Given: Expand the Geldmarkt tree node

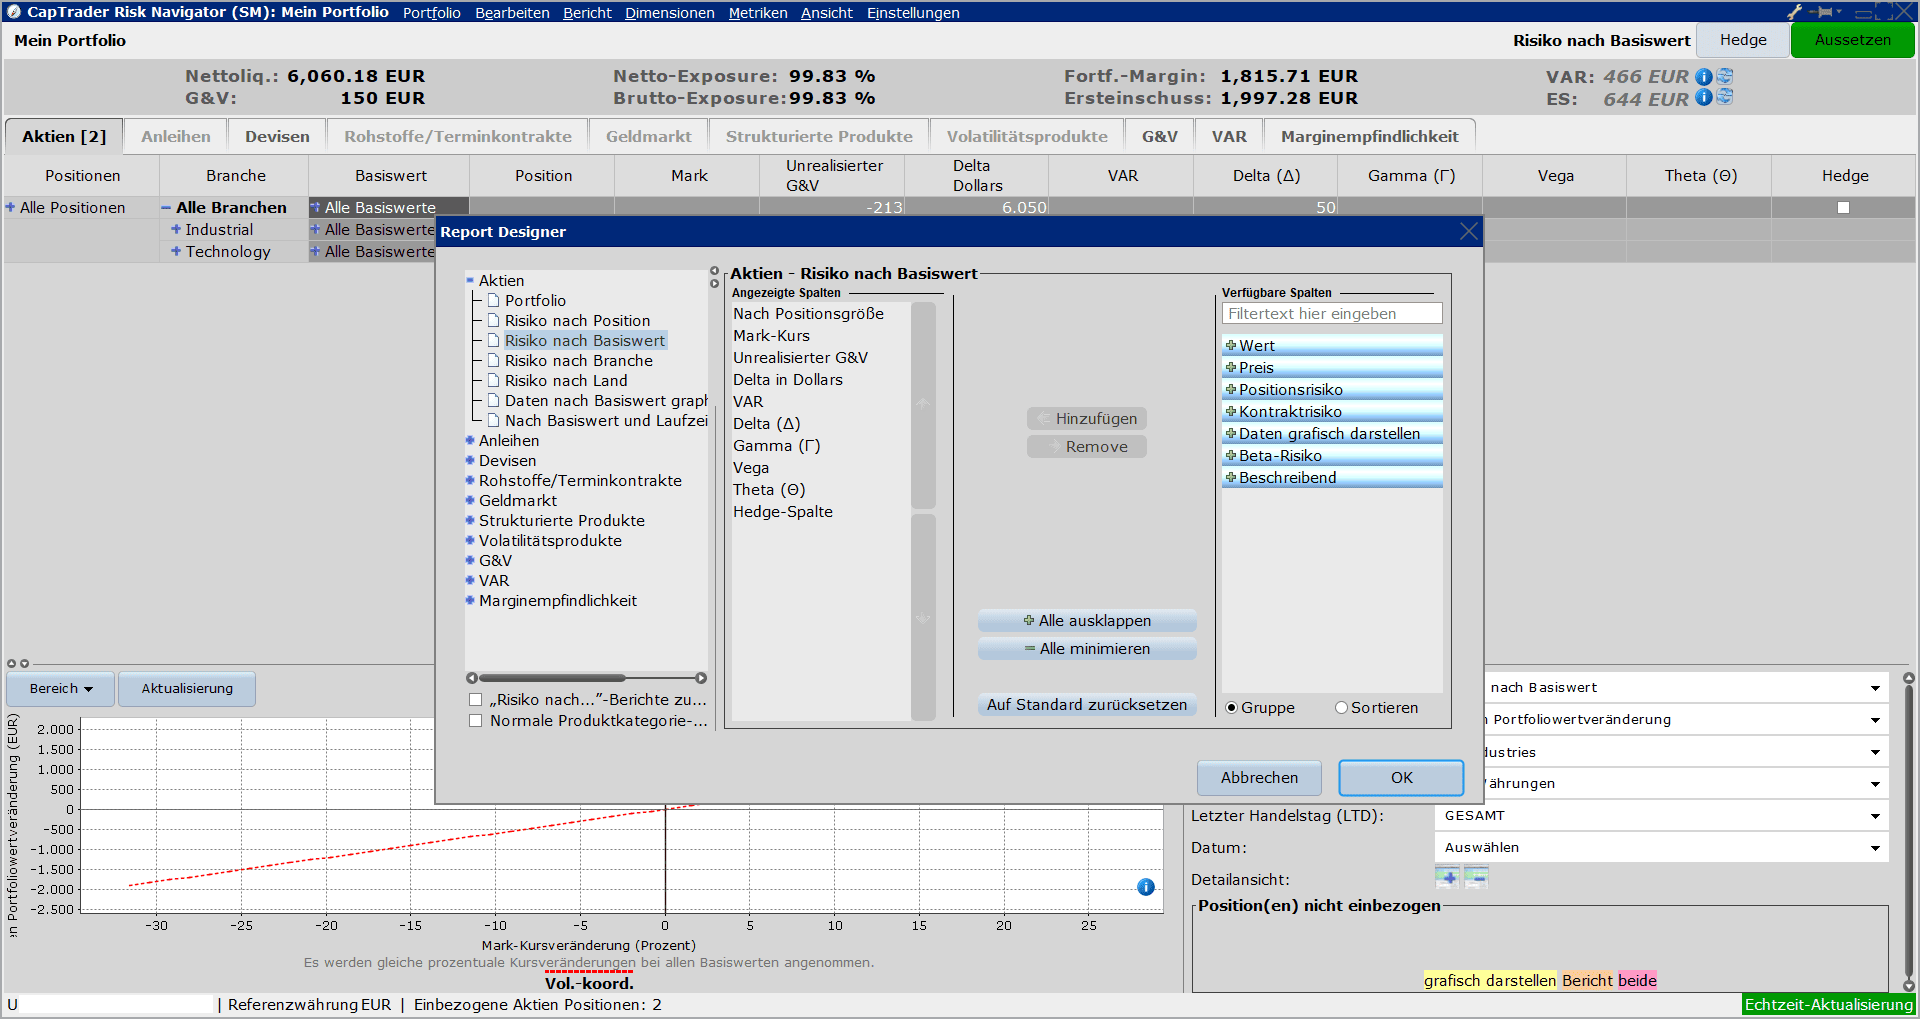Looking at the screenshot, I should click(x=470, y=500).
